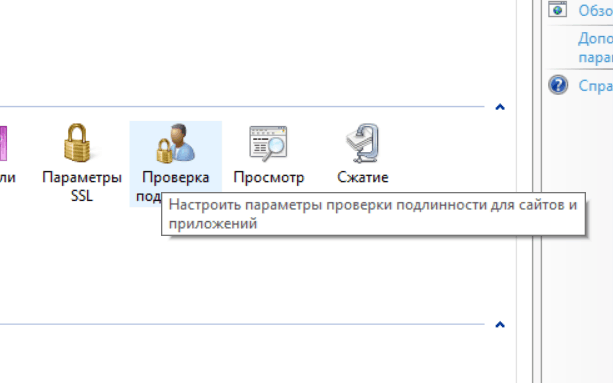Open the Параметры SSL padlock icon
This screenshot has width=613, height=383.
tap(77, 142)
